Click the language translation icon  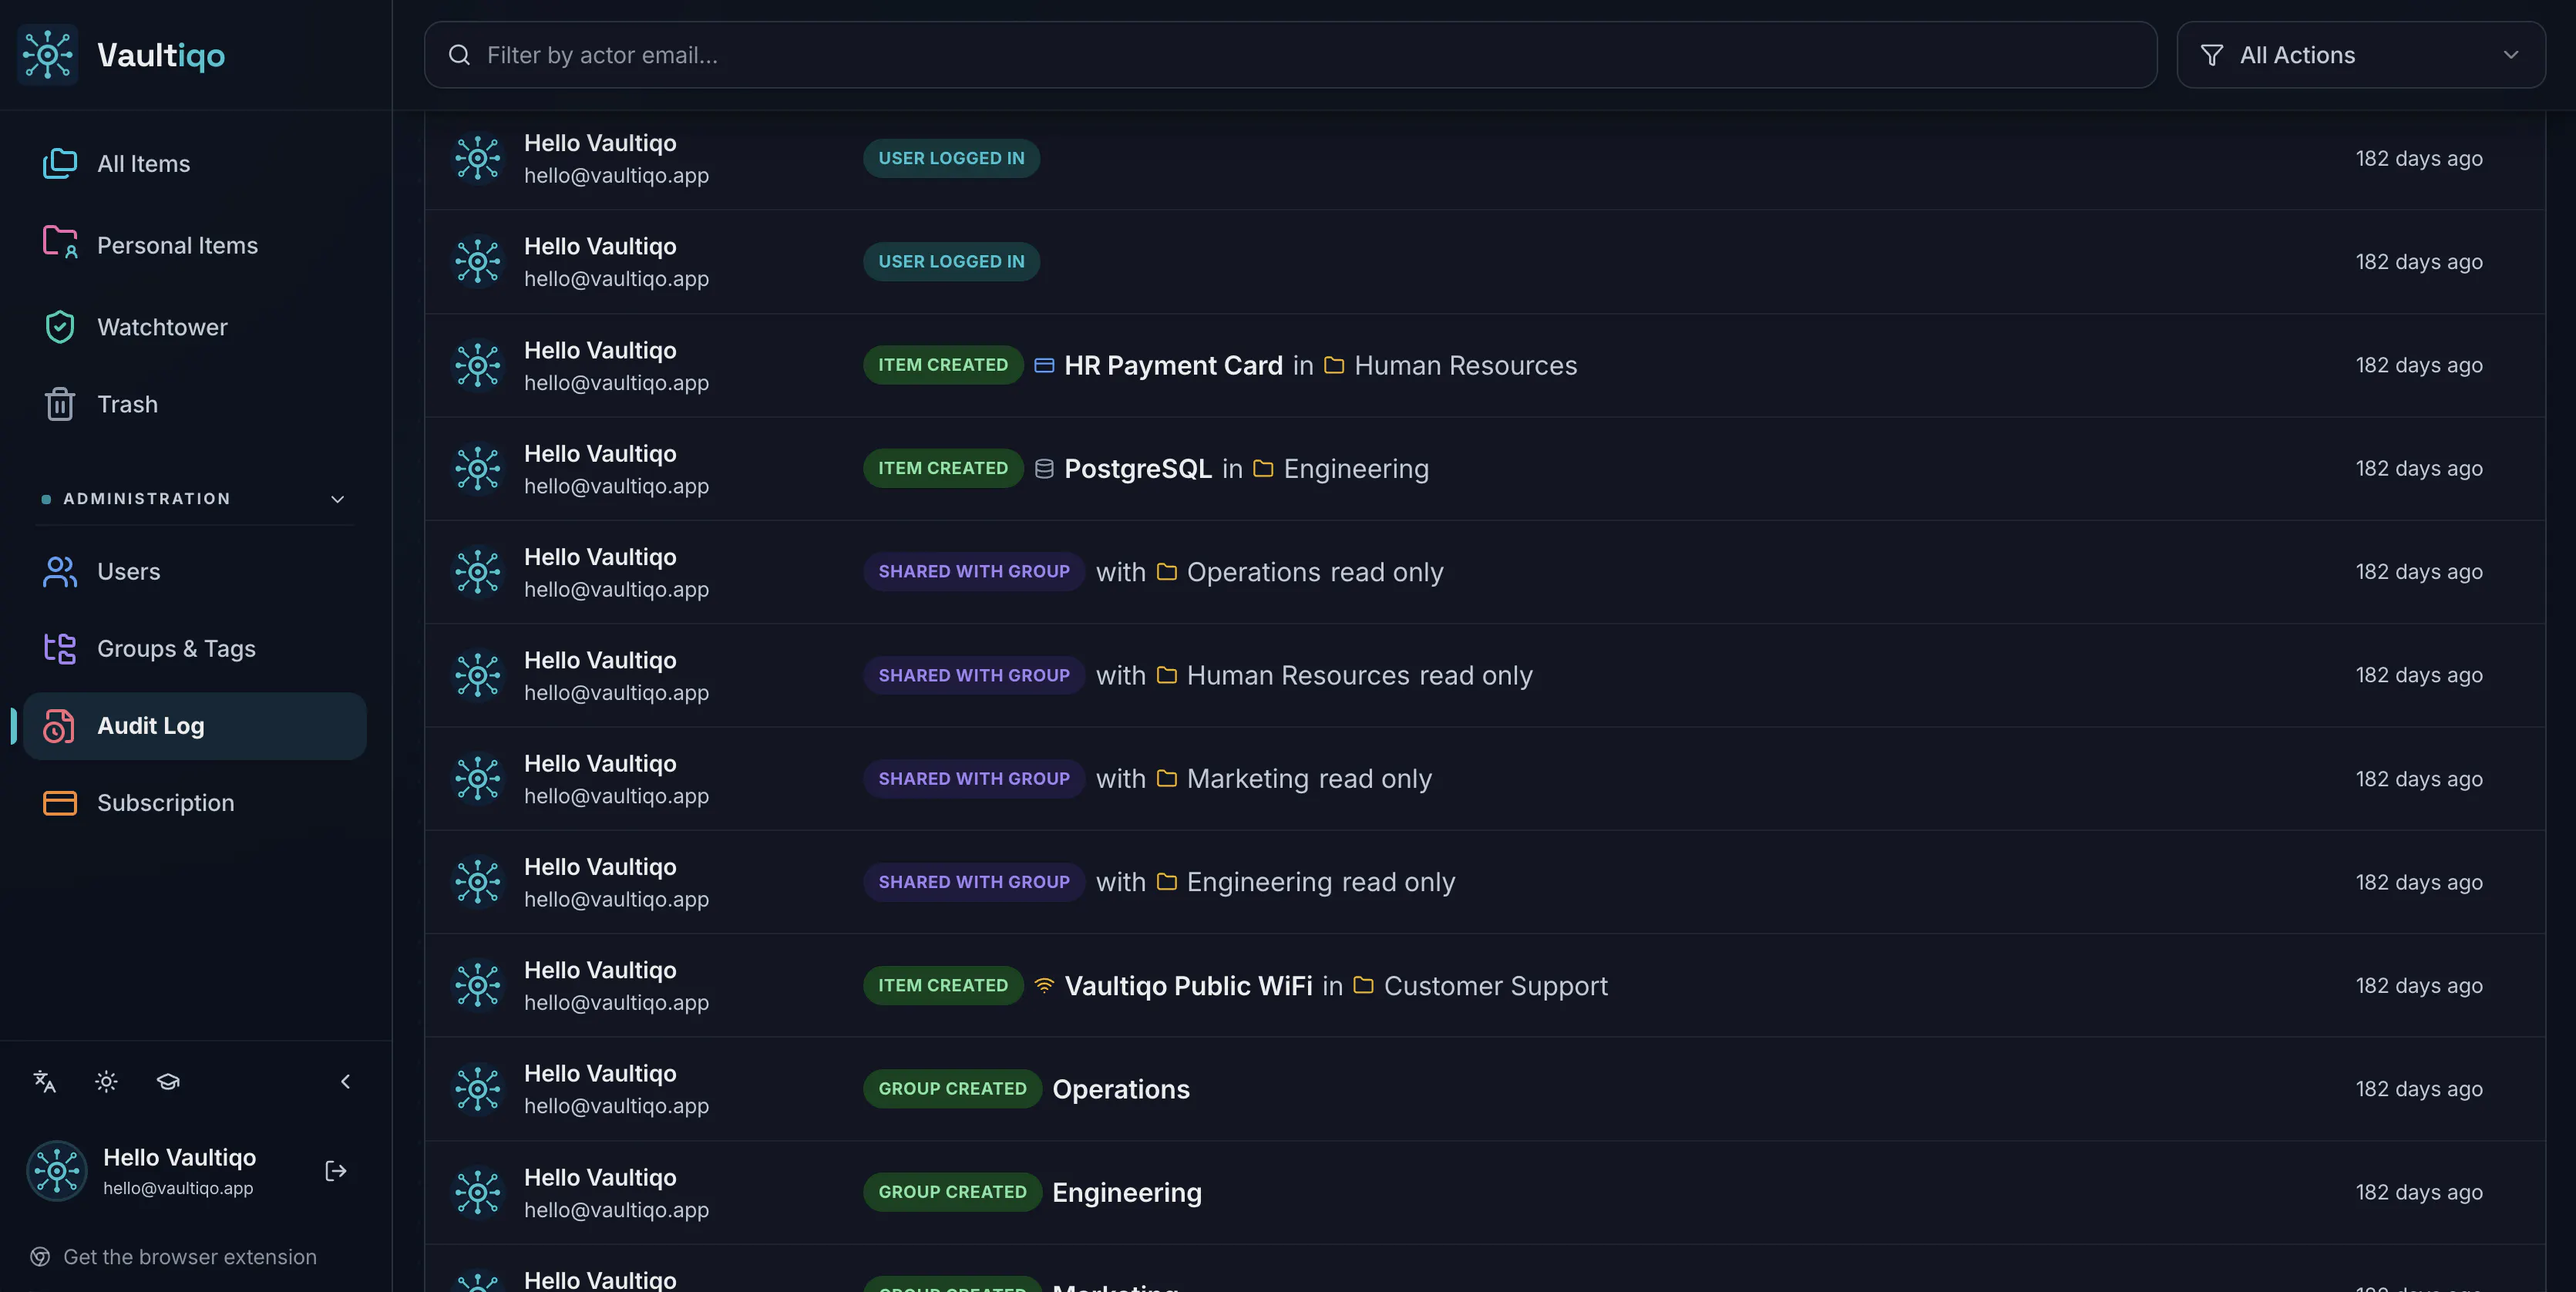pyautogui.click(x=44, y=1081)
